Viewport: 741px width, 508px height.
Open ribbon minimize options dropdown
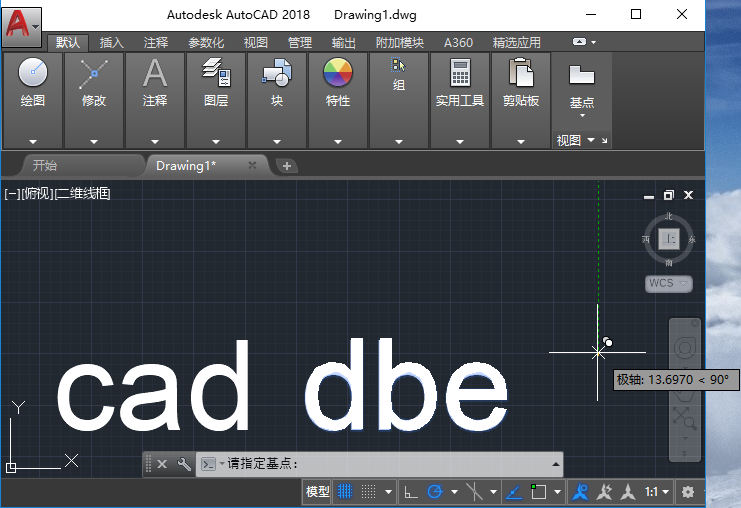(594, 42)
